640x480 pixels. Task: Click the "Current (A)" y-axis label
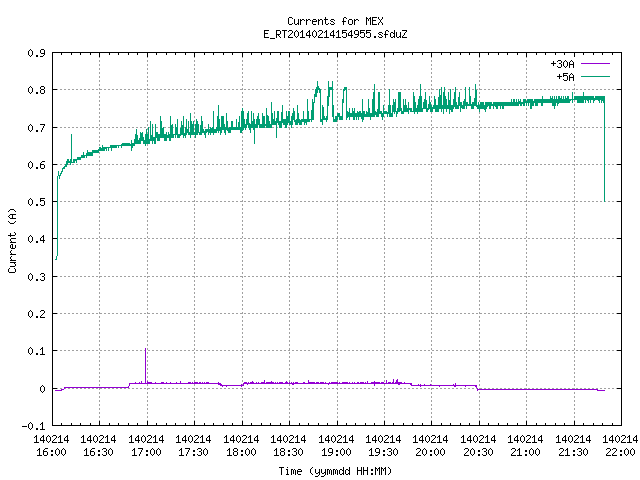coord(12,240)
